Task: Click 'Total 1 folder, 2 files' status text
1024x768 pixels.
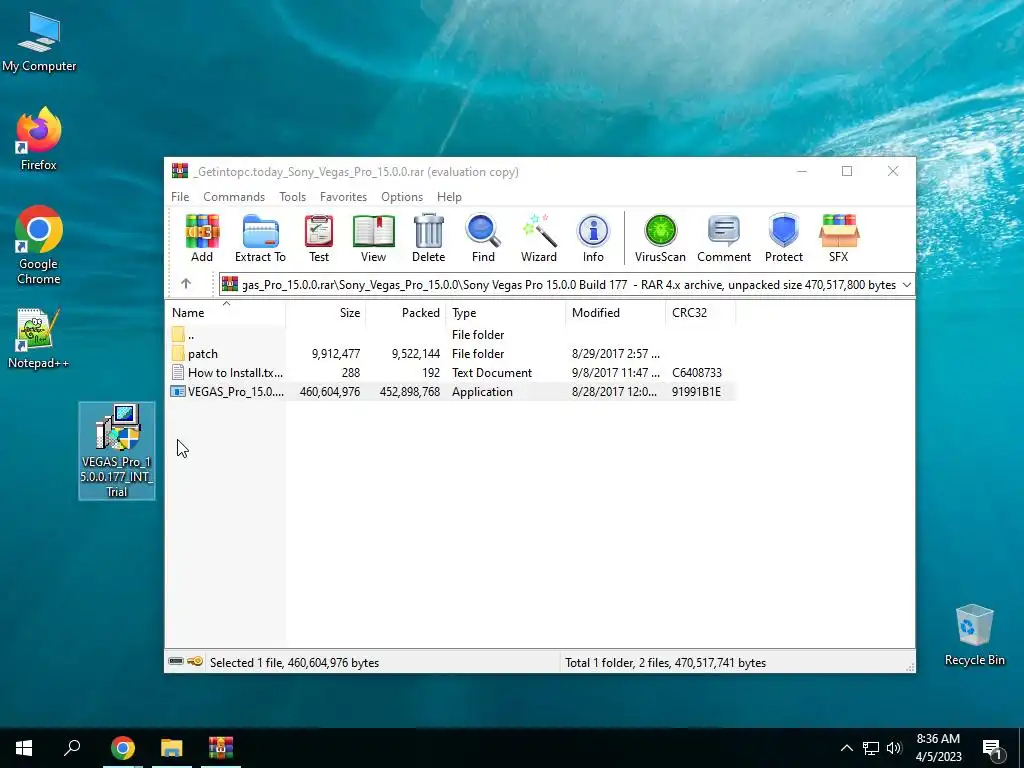Action: (x=665, y=662)
